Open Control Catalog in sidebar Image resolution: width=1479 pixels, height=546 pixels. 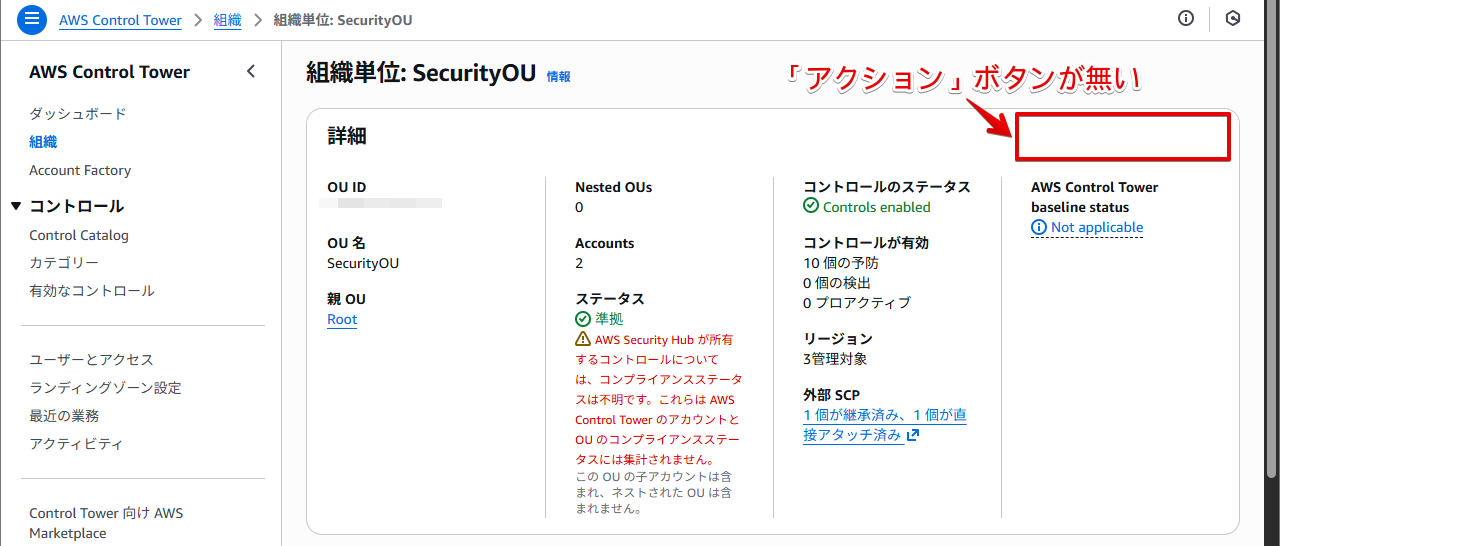79,236
